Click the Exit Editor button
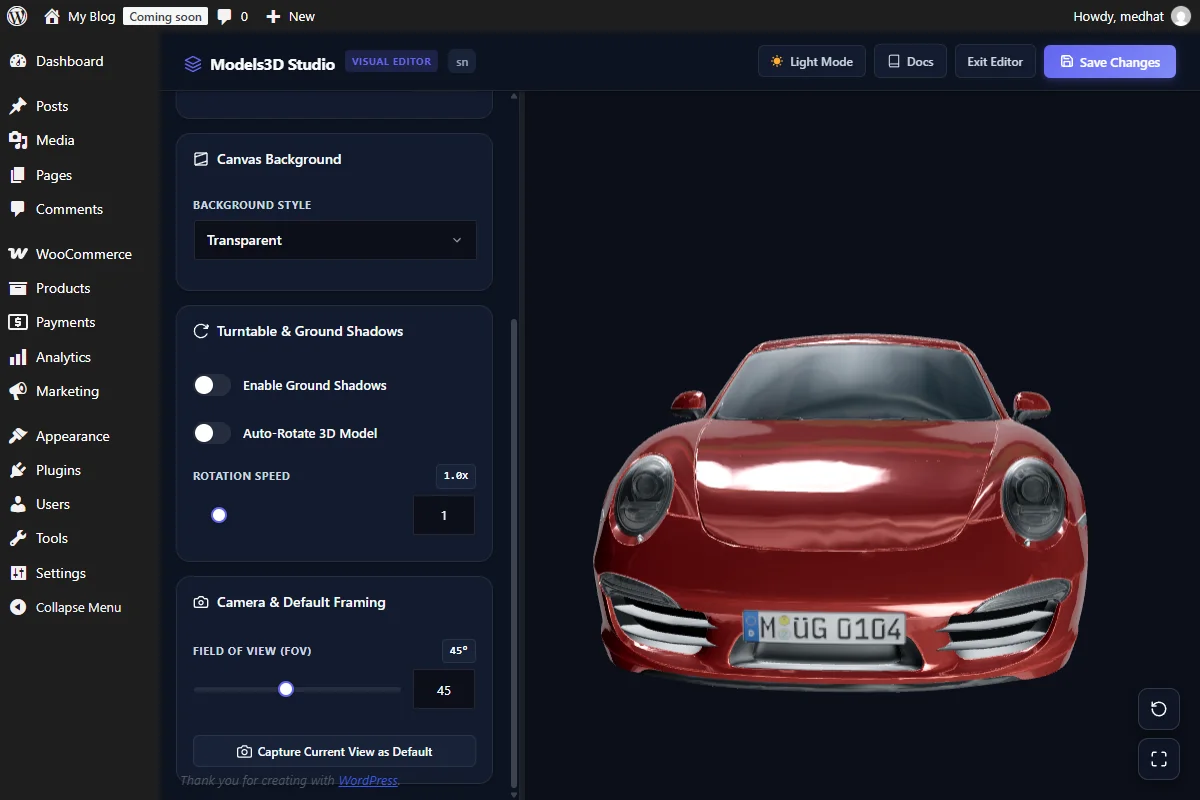Screen dimensions: 1200x800 point(995,62)
